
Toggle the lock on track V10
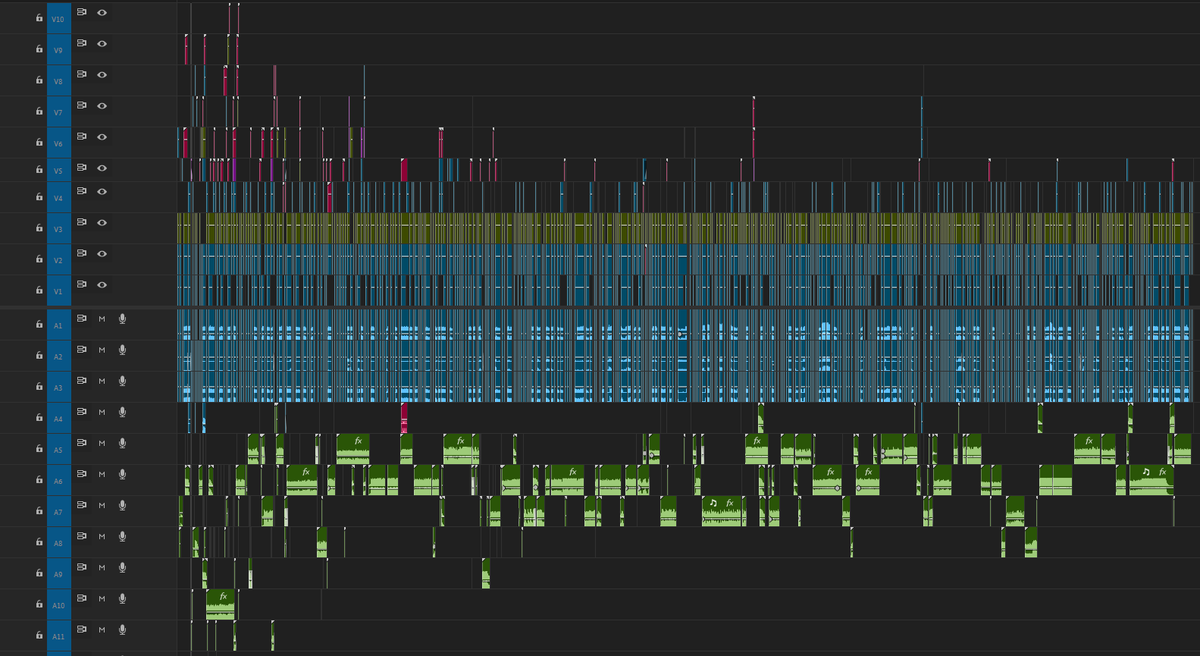pyautogui.click(x=38, y=18)
